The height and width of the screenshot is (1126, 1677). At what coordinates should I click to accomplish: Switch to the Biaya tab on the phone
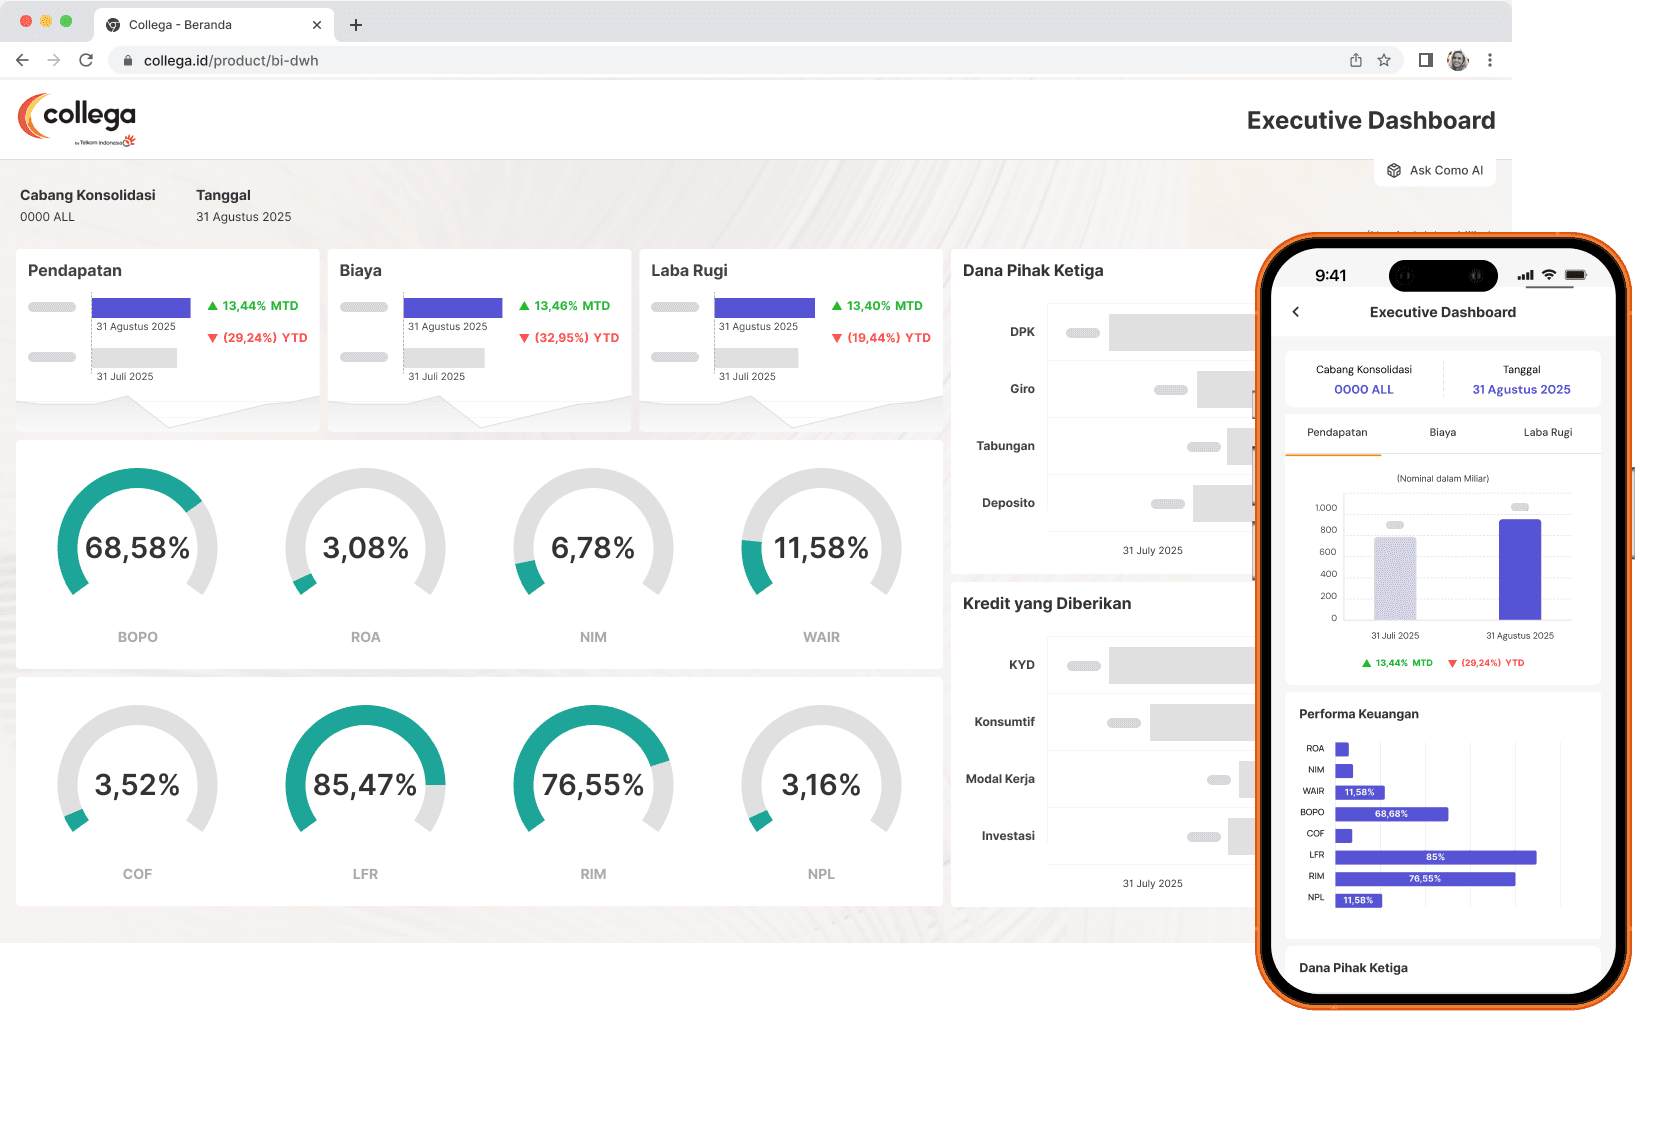coord(1443,432)
